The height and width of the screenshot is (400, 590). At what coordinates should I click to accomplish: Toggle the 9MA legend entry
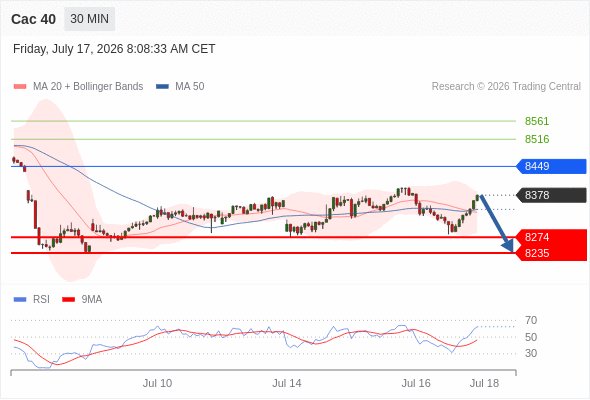[82, 300]
